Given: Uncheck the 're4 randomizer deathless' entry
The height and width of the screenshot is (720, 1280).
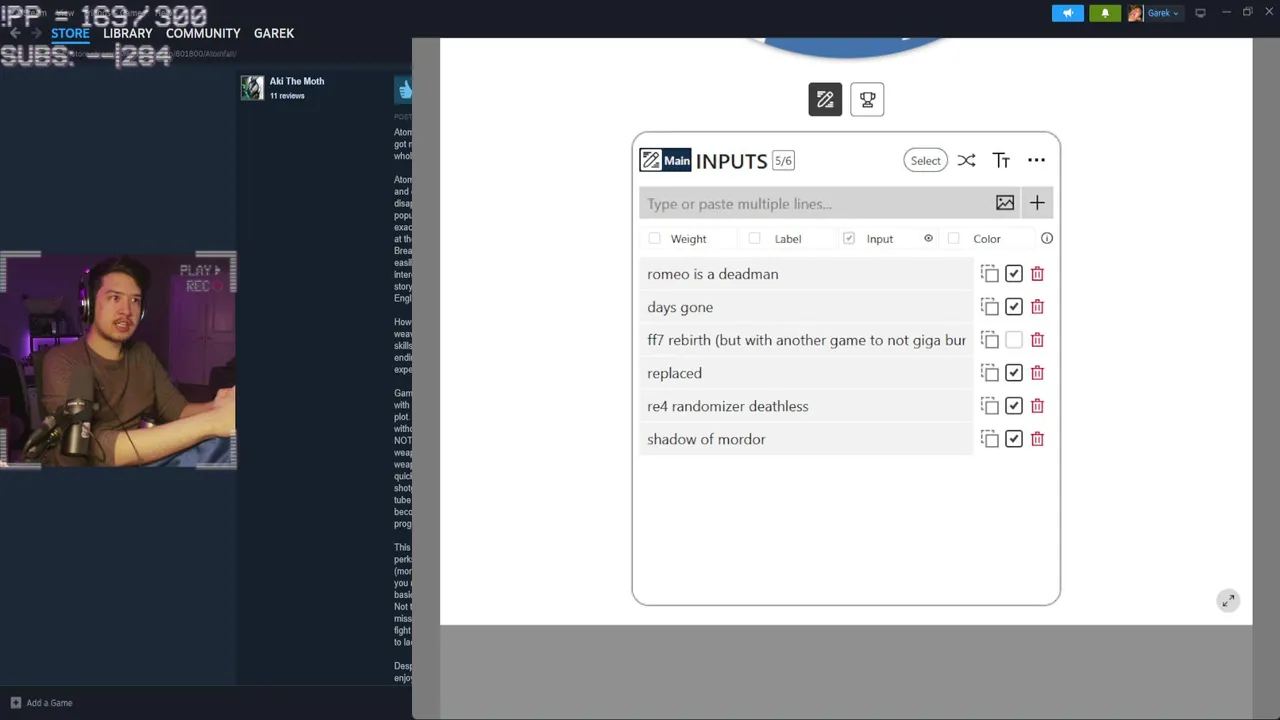Looking at the screenshot, I should pos(1014,406).
